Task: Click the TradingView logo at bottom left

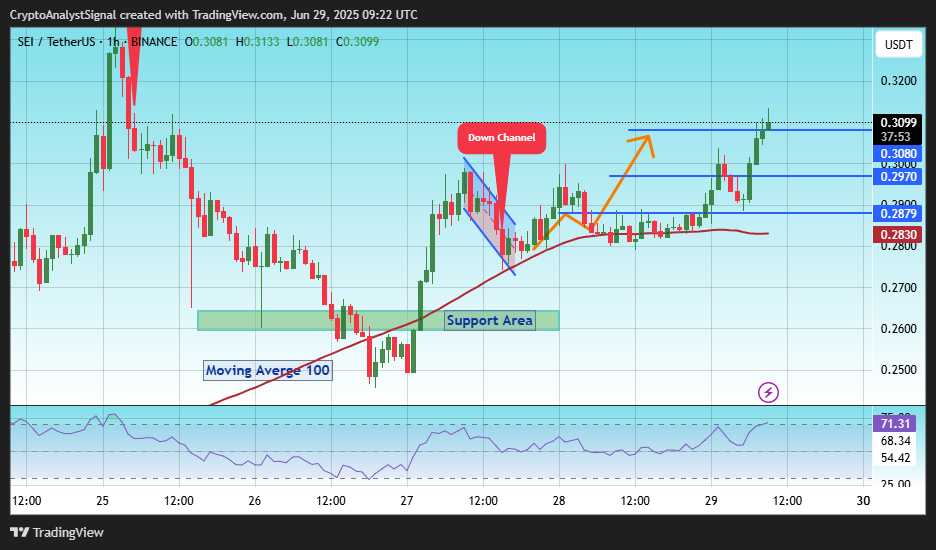Action: coord(57,532)
